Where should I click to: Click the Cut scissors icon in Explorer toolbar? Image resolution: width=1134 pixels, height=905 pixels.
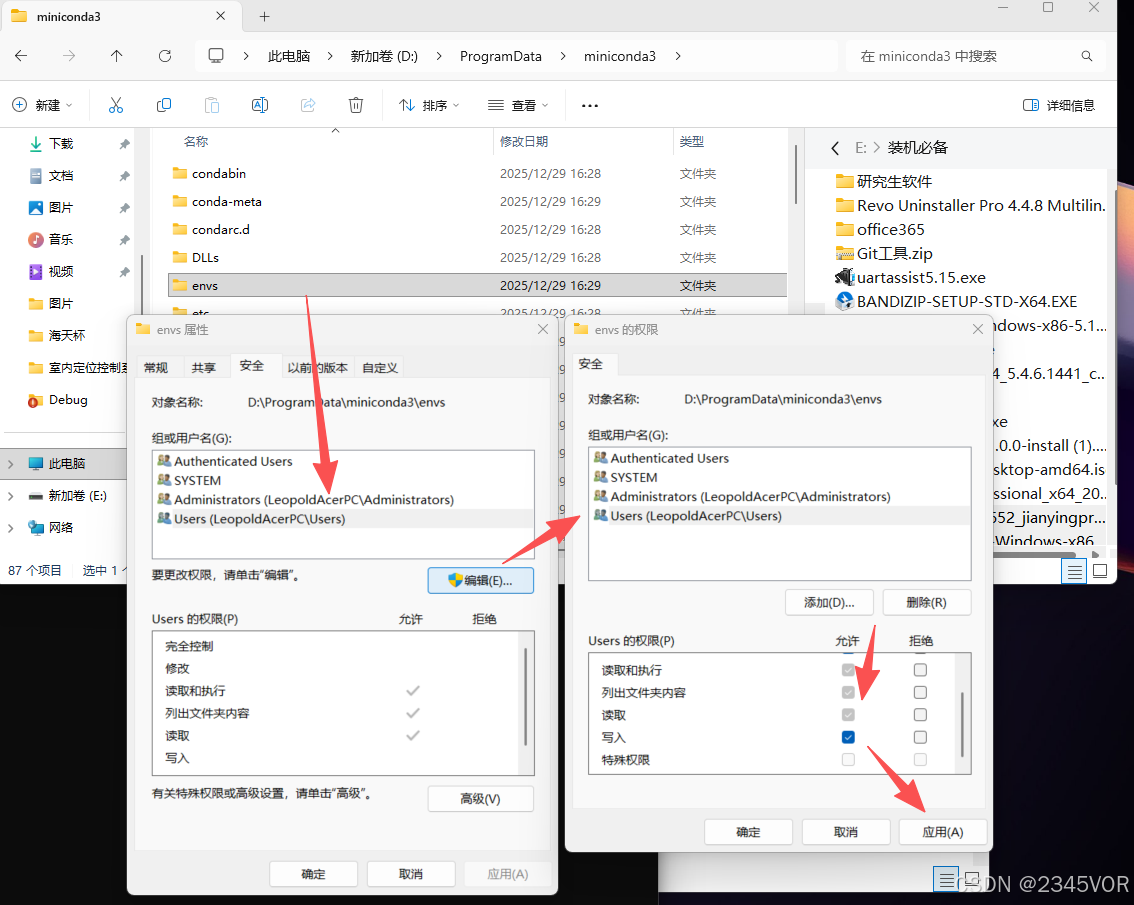pos(116,106)
